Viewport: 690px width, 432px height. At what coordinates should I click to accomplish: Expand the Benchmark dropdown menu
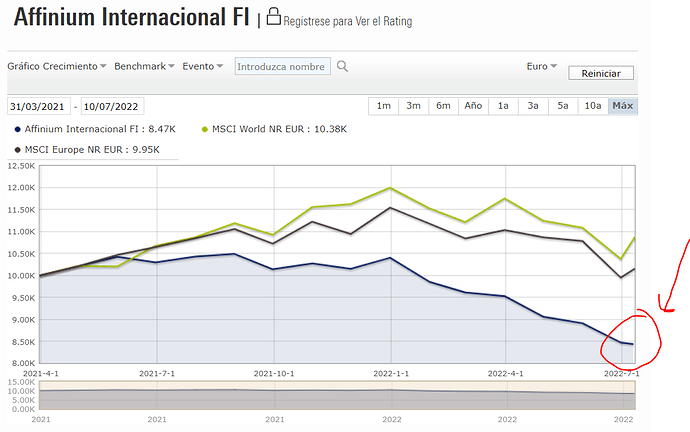144,66
